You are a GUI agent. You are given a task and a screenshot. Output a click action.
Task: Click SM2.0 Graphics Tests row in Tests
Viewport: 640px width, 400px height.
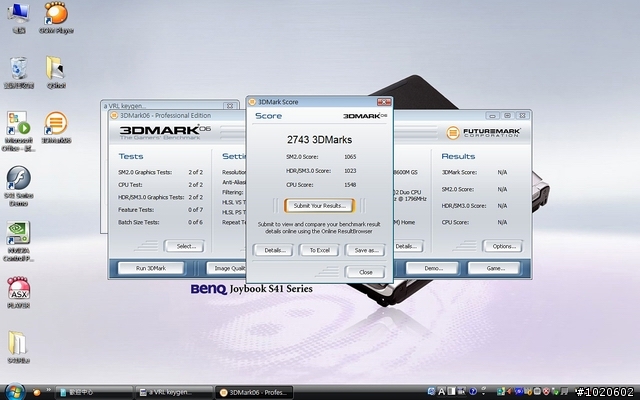point(160,172)
